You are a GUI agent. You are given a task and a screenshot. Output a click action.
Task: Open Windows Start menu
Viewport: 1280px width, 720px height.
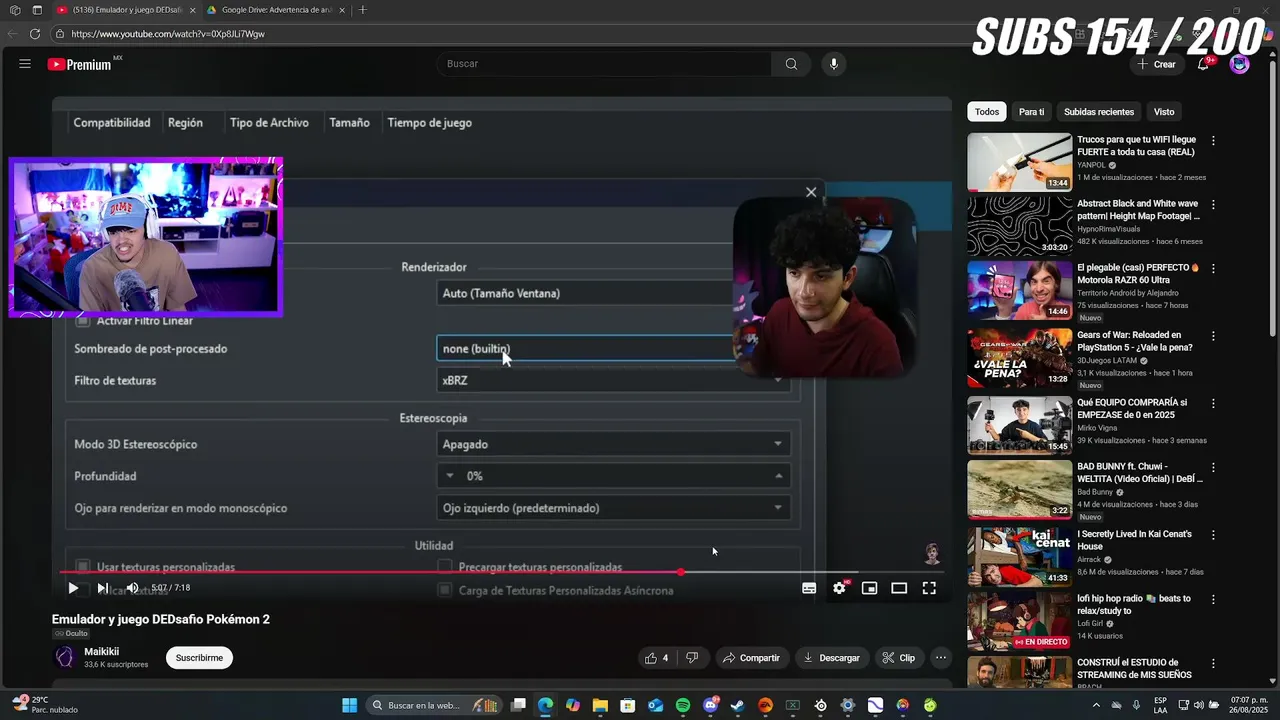349,705
